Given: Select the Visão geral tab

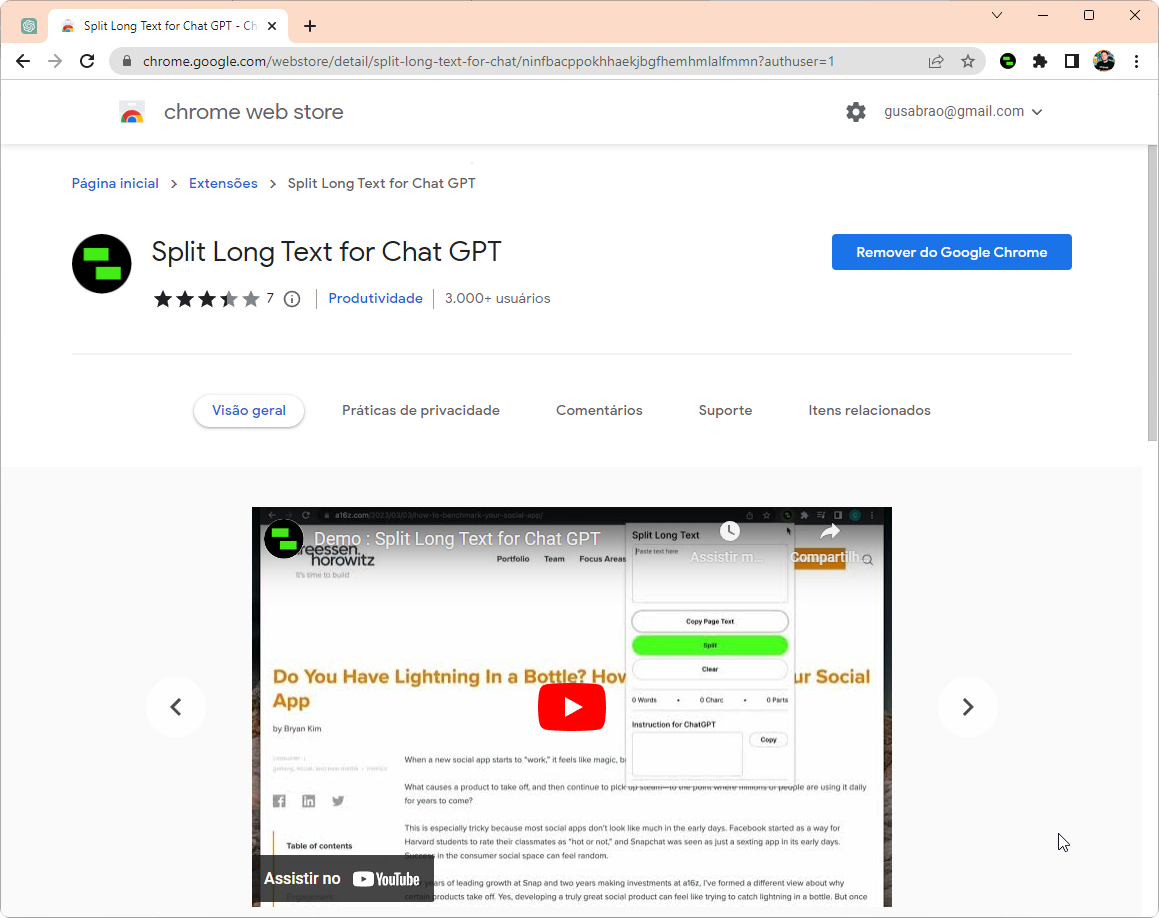Looking at the screenshot, I should (249, 410).
